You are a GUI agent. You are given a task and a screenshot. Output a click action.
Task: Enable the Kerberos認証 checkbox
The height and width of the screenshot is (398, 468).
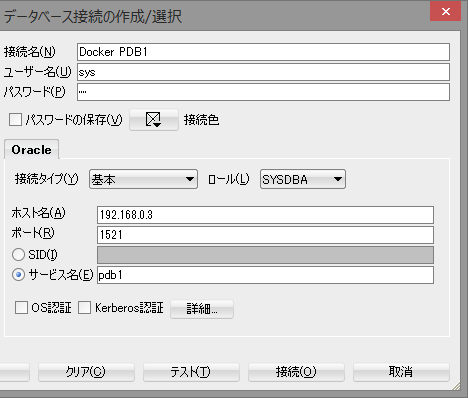pos(84,307)
